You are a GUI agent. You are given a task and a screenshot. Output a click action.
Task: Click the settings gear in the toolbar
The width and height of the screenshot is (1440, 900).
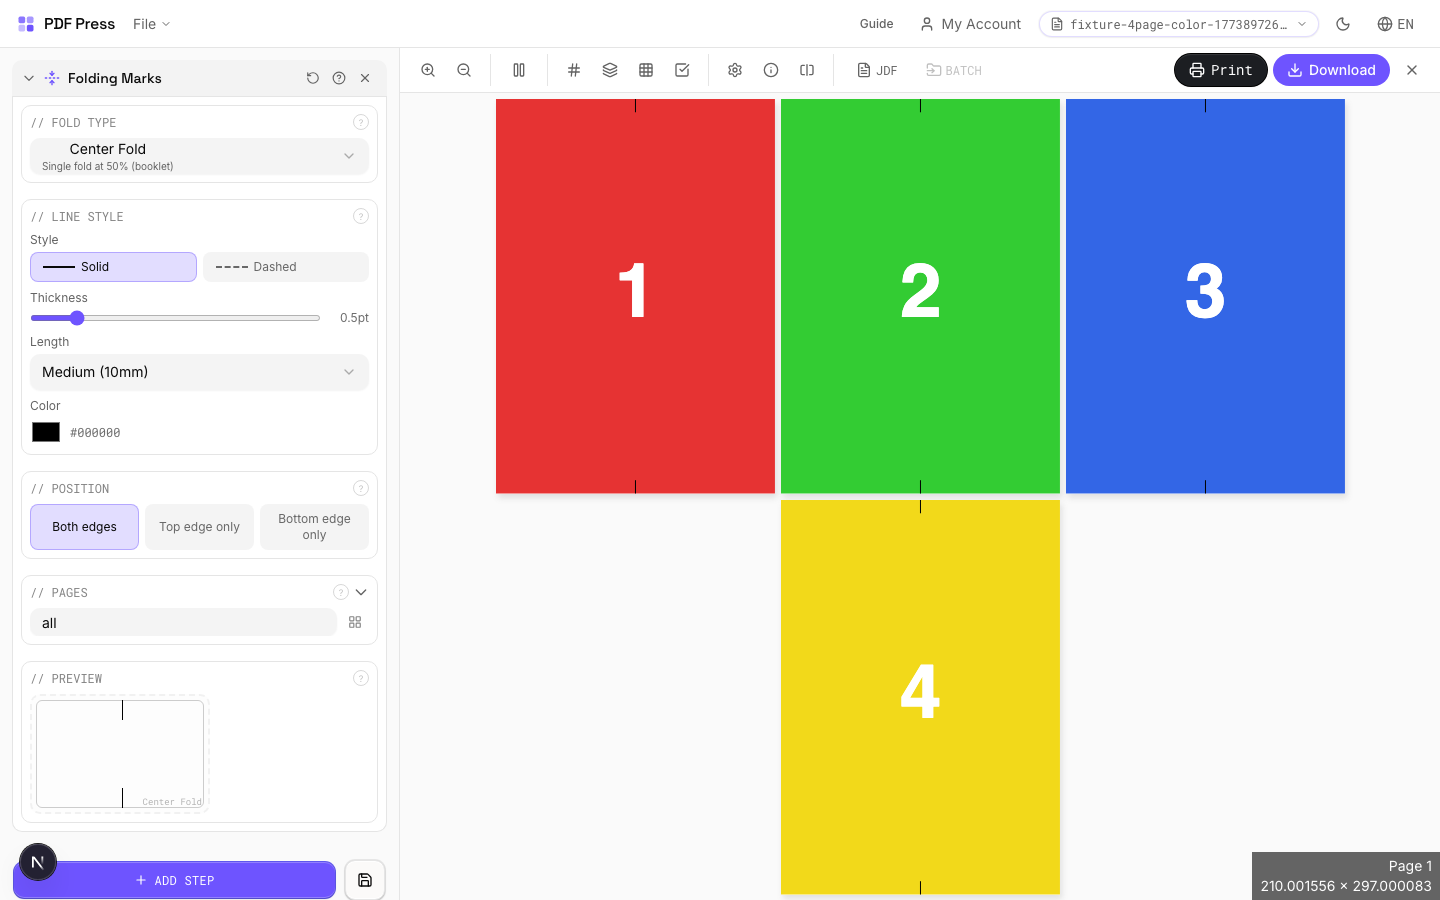click(x=735, y=70)
